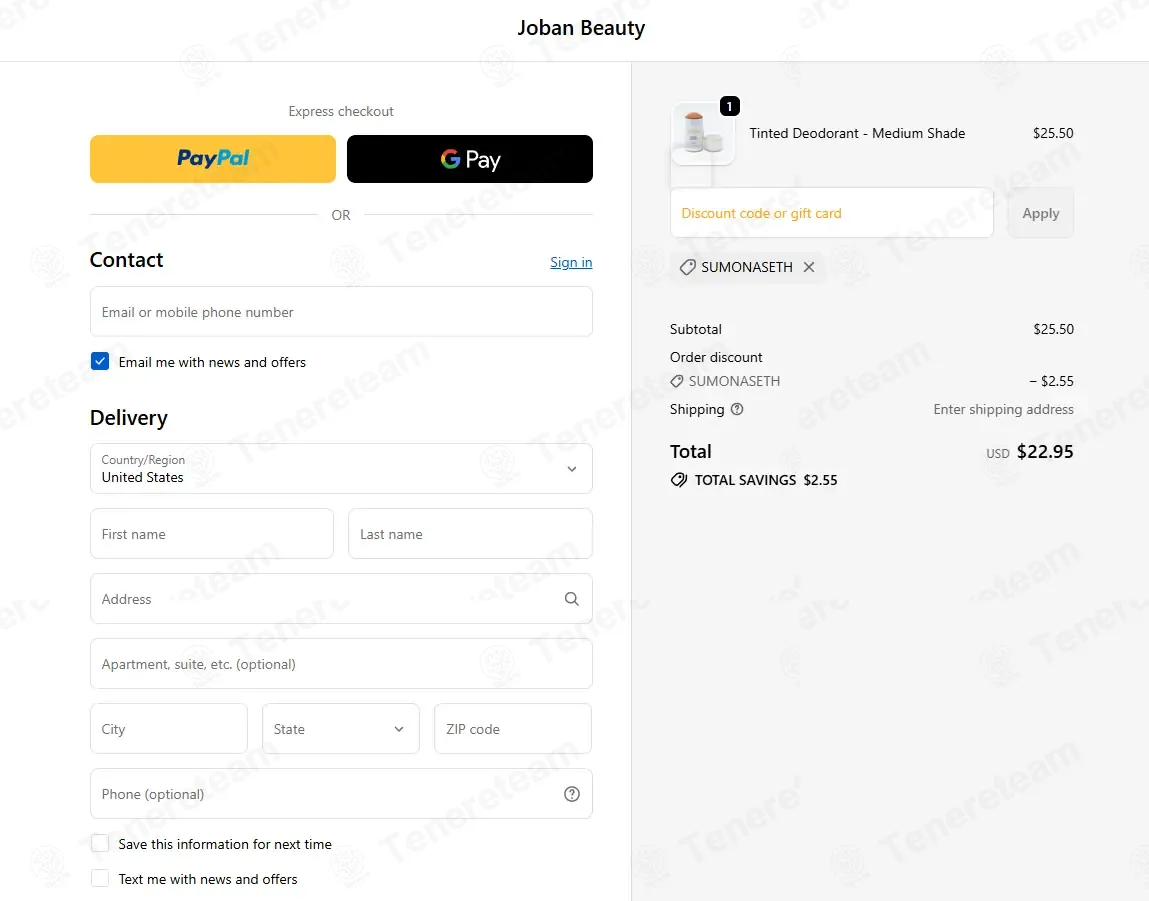Viewport: 1149px width, 901px height.
Task: Click the quantity badge on product image
Action: pyautogui.click(x=729, y=106)
